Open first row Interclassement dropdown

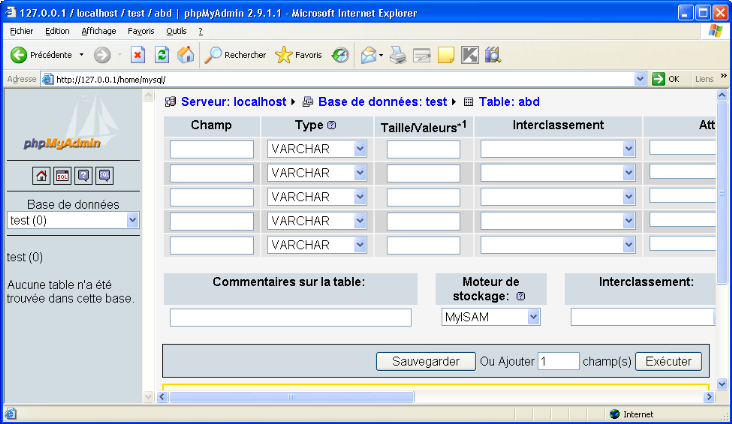click(558, 149)
